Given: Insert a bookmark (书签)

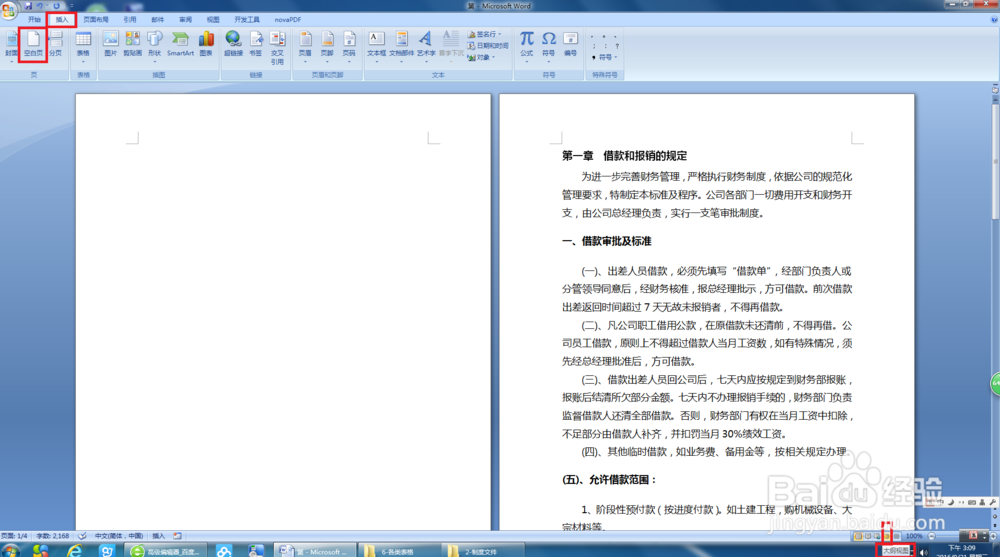Looking at the screenshot, I should click(x=256, y=45).
